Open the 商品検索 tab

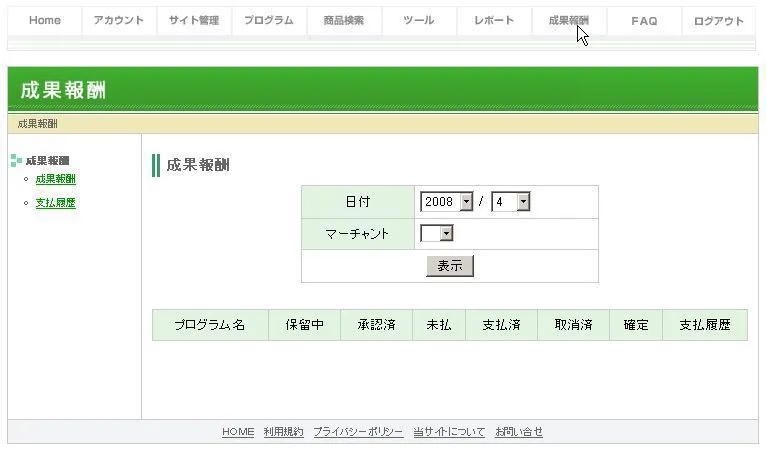[344, 21]
